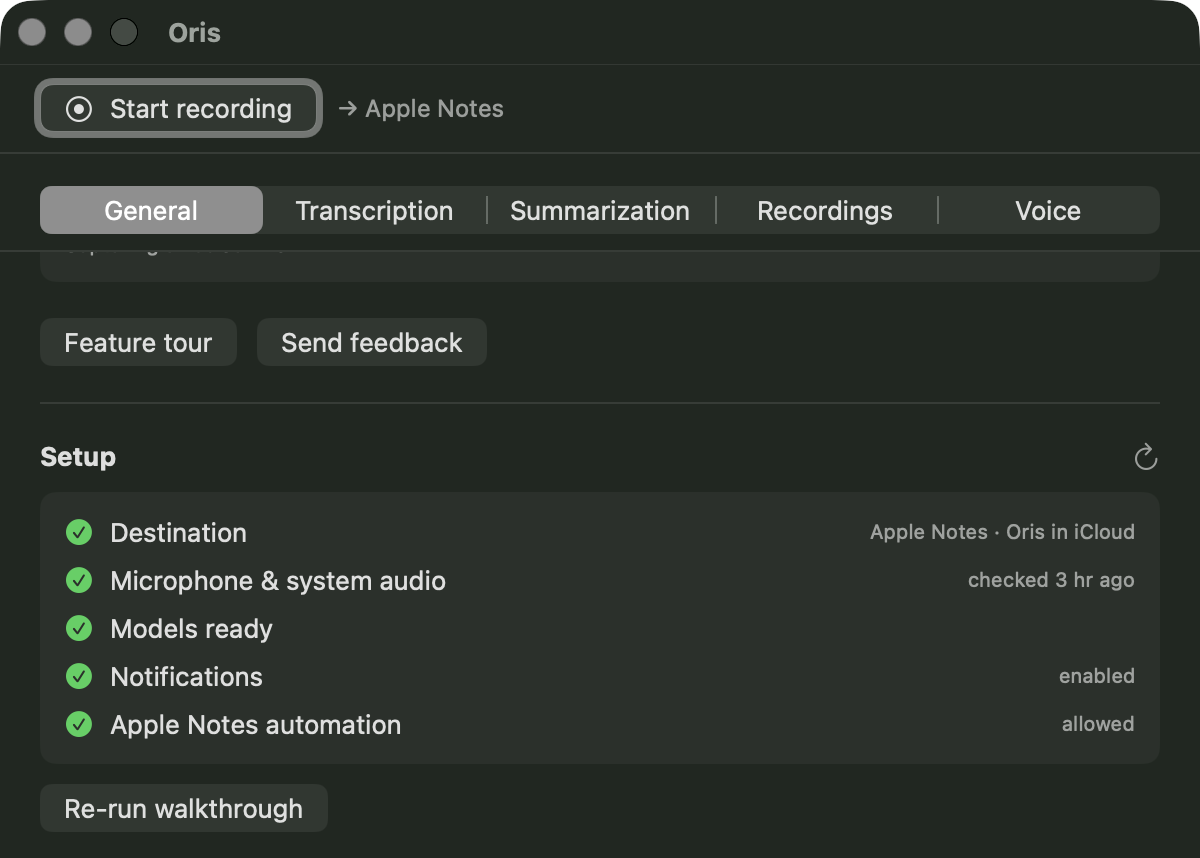
Task: Click the 'Notifications' label
Action: [186, 677]
